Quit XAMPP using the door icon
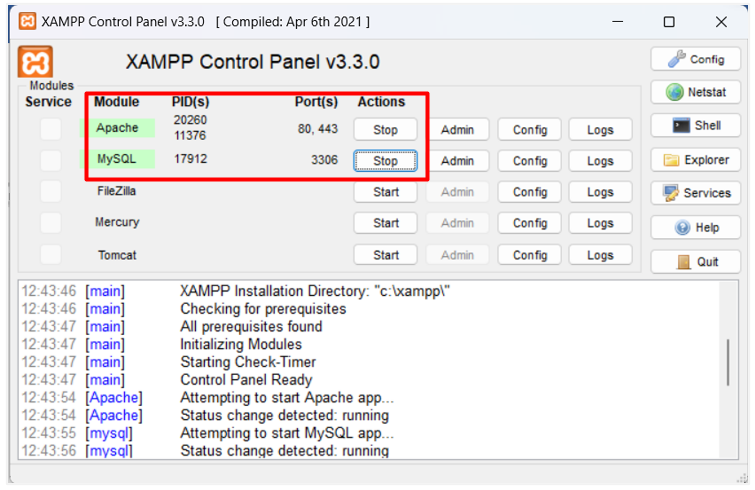This screenshot has height=490, width=755. 697,261
